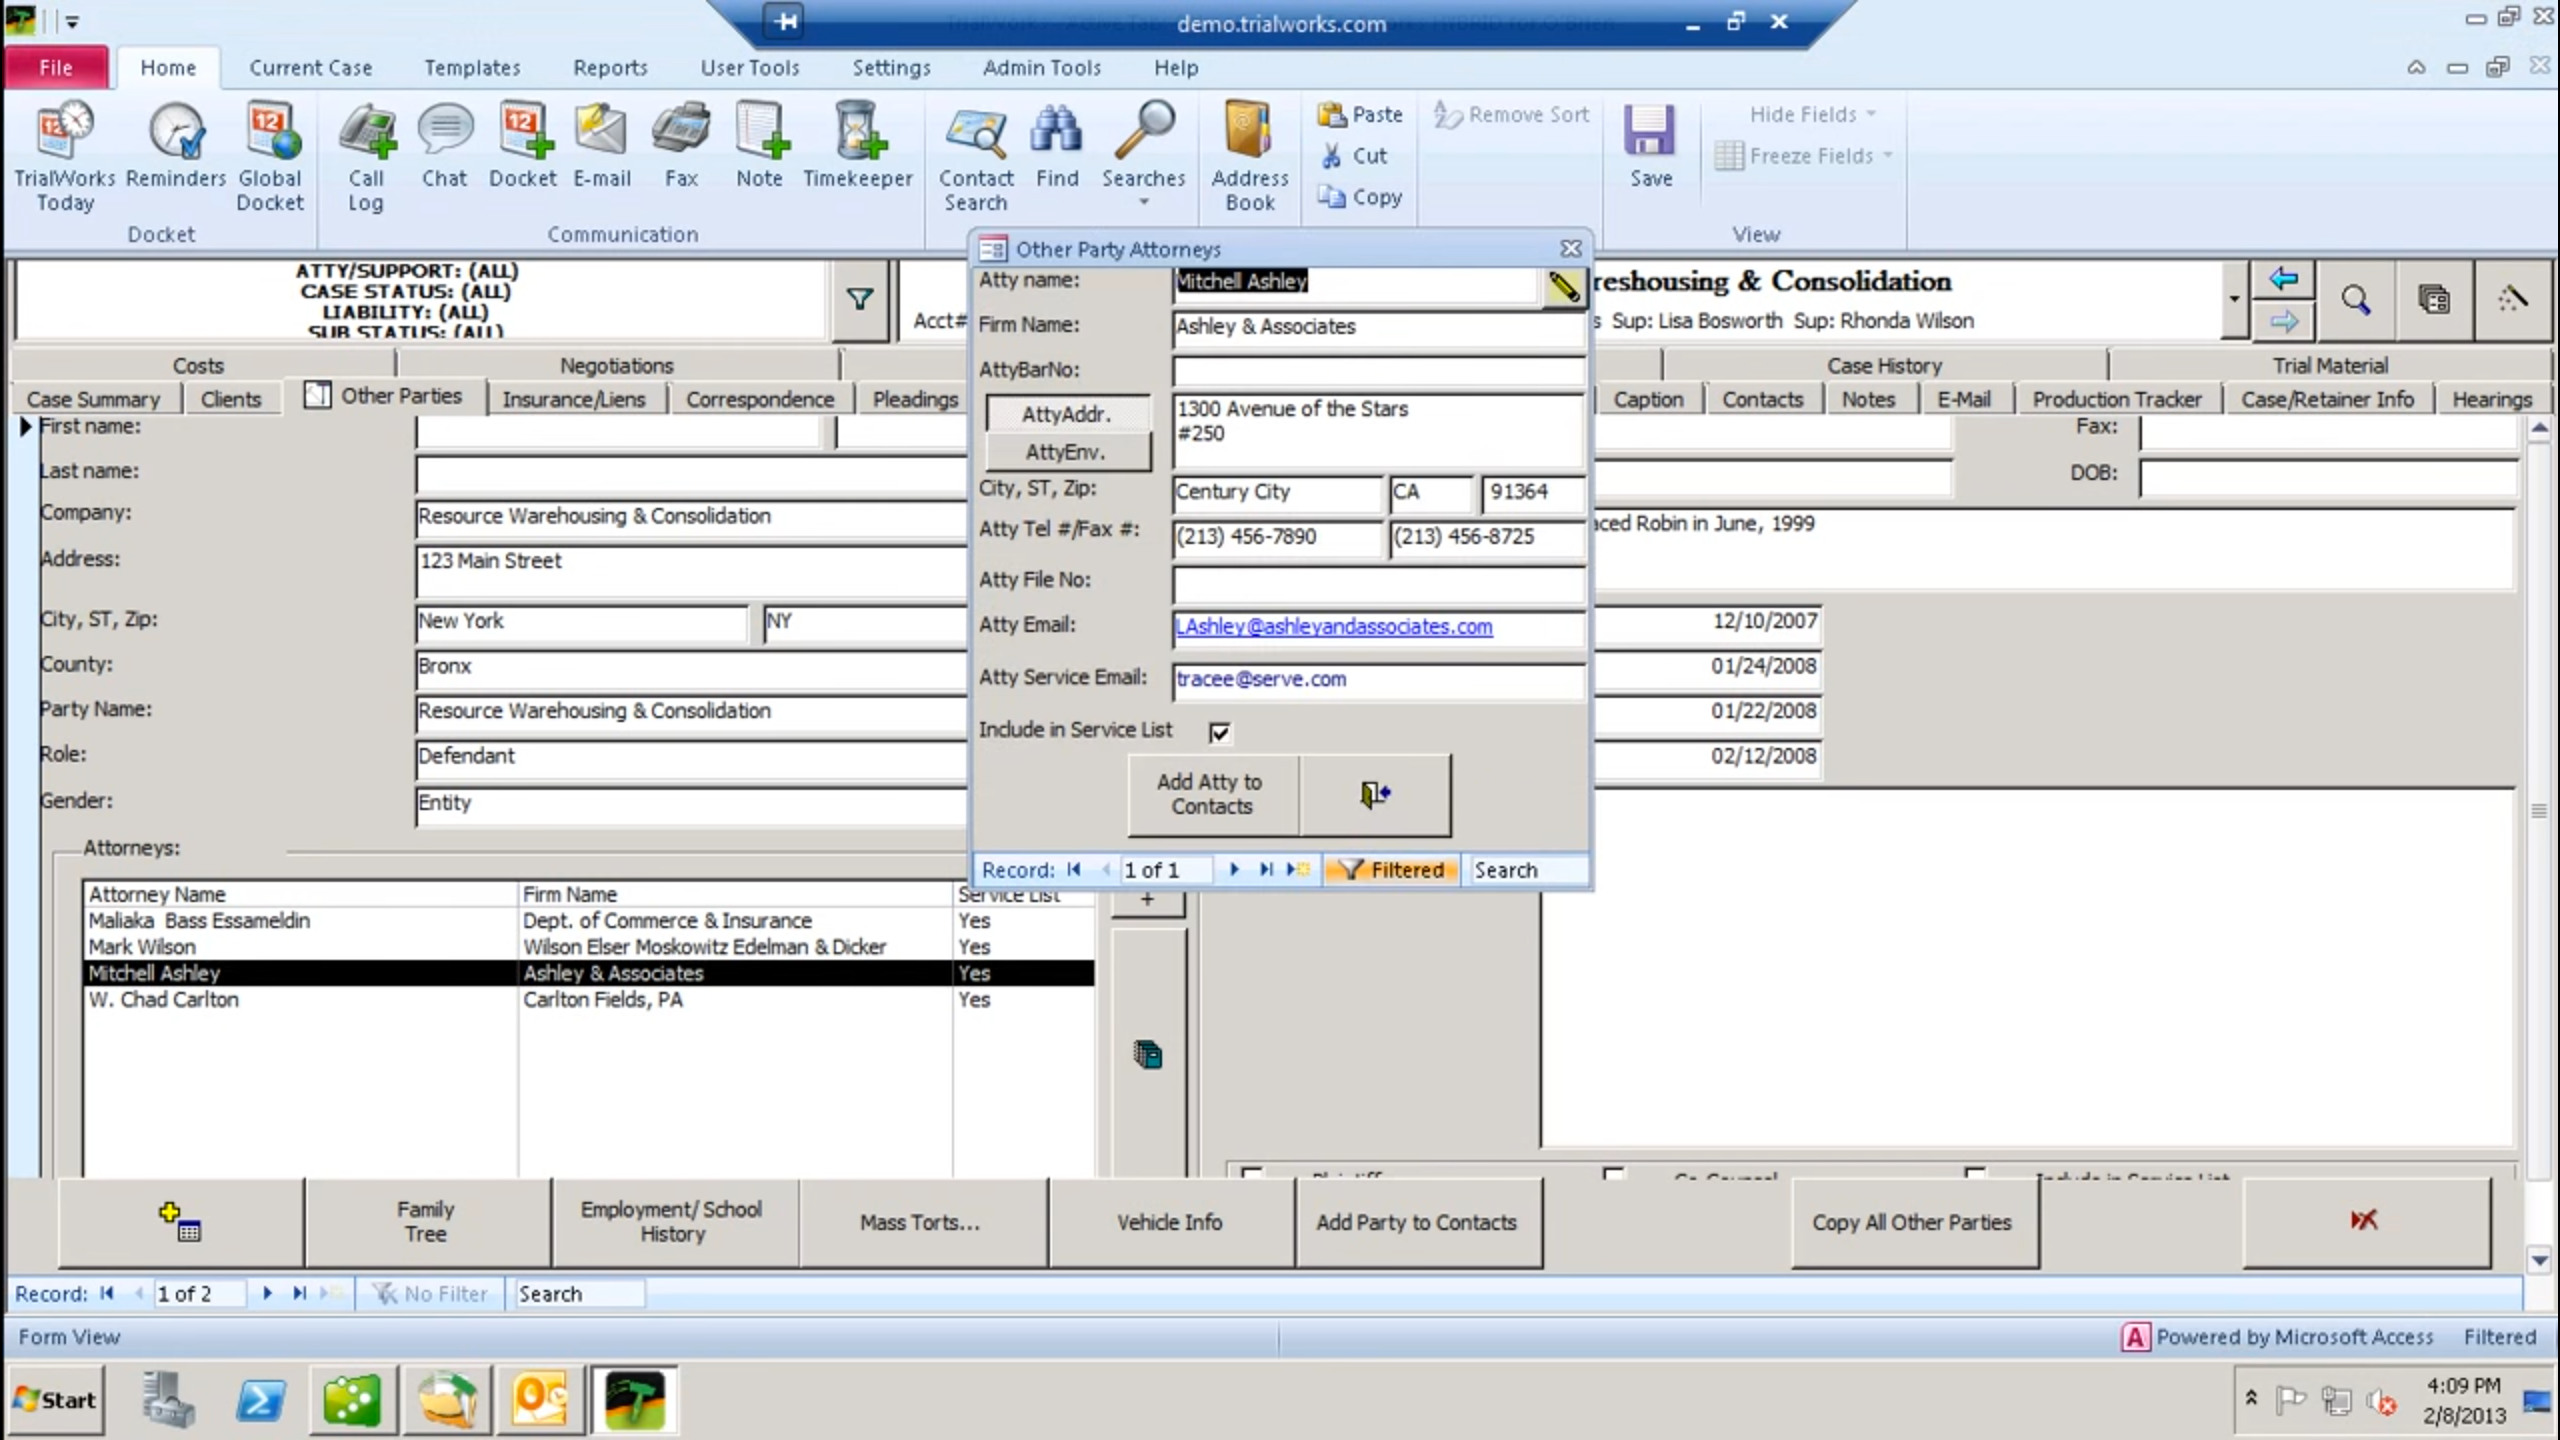Screen dimensions: 2560x1440
Task: Create a new Note
Action: click(x=760, y=147)
